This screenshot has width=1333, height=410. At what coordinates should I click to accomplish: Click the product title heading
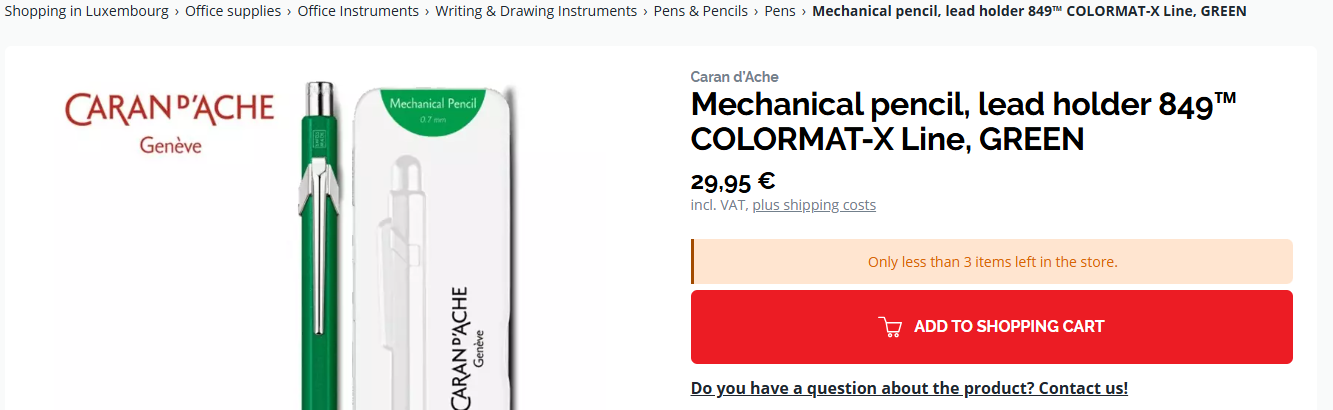964,121
